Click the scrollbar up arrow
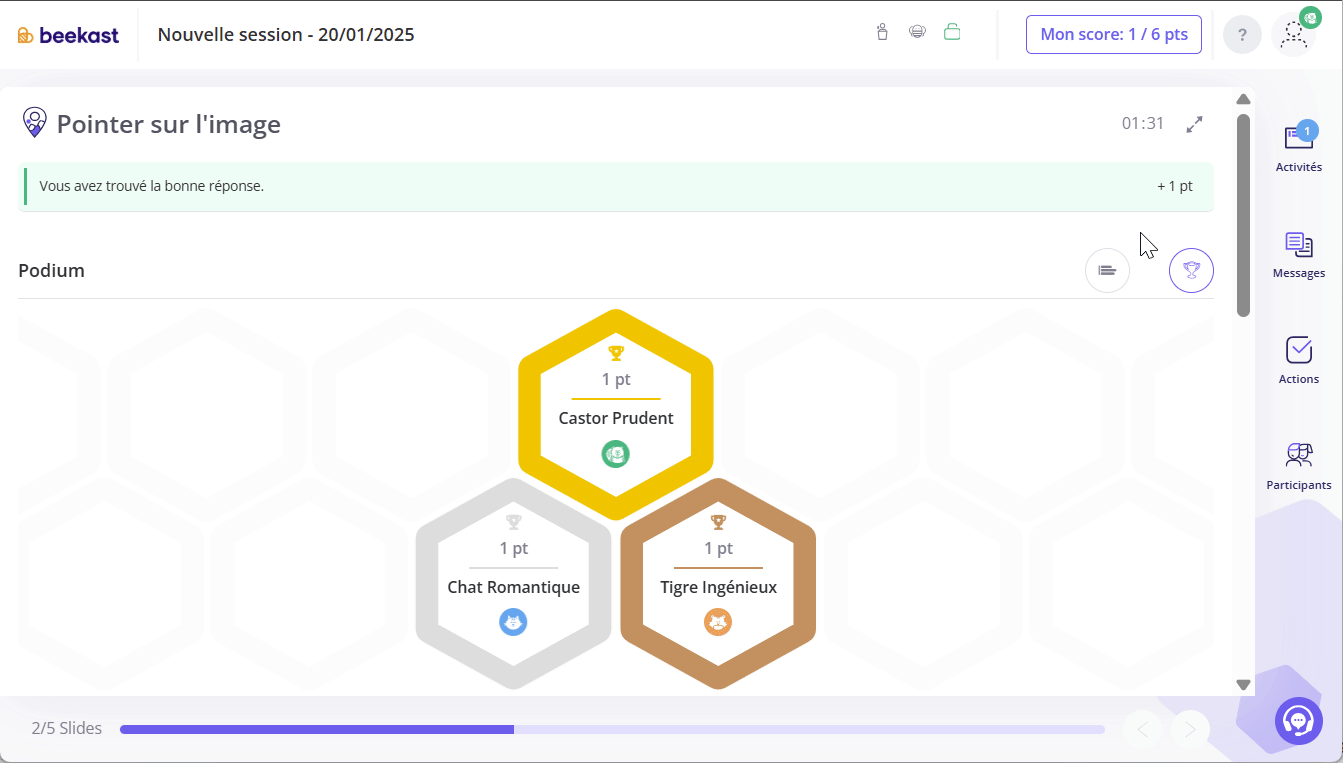This screenshot has width=1343, height=763. coord(1243,99)
